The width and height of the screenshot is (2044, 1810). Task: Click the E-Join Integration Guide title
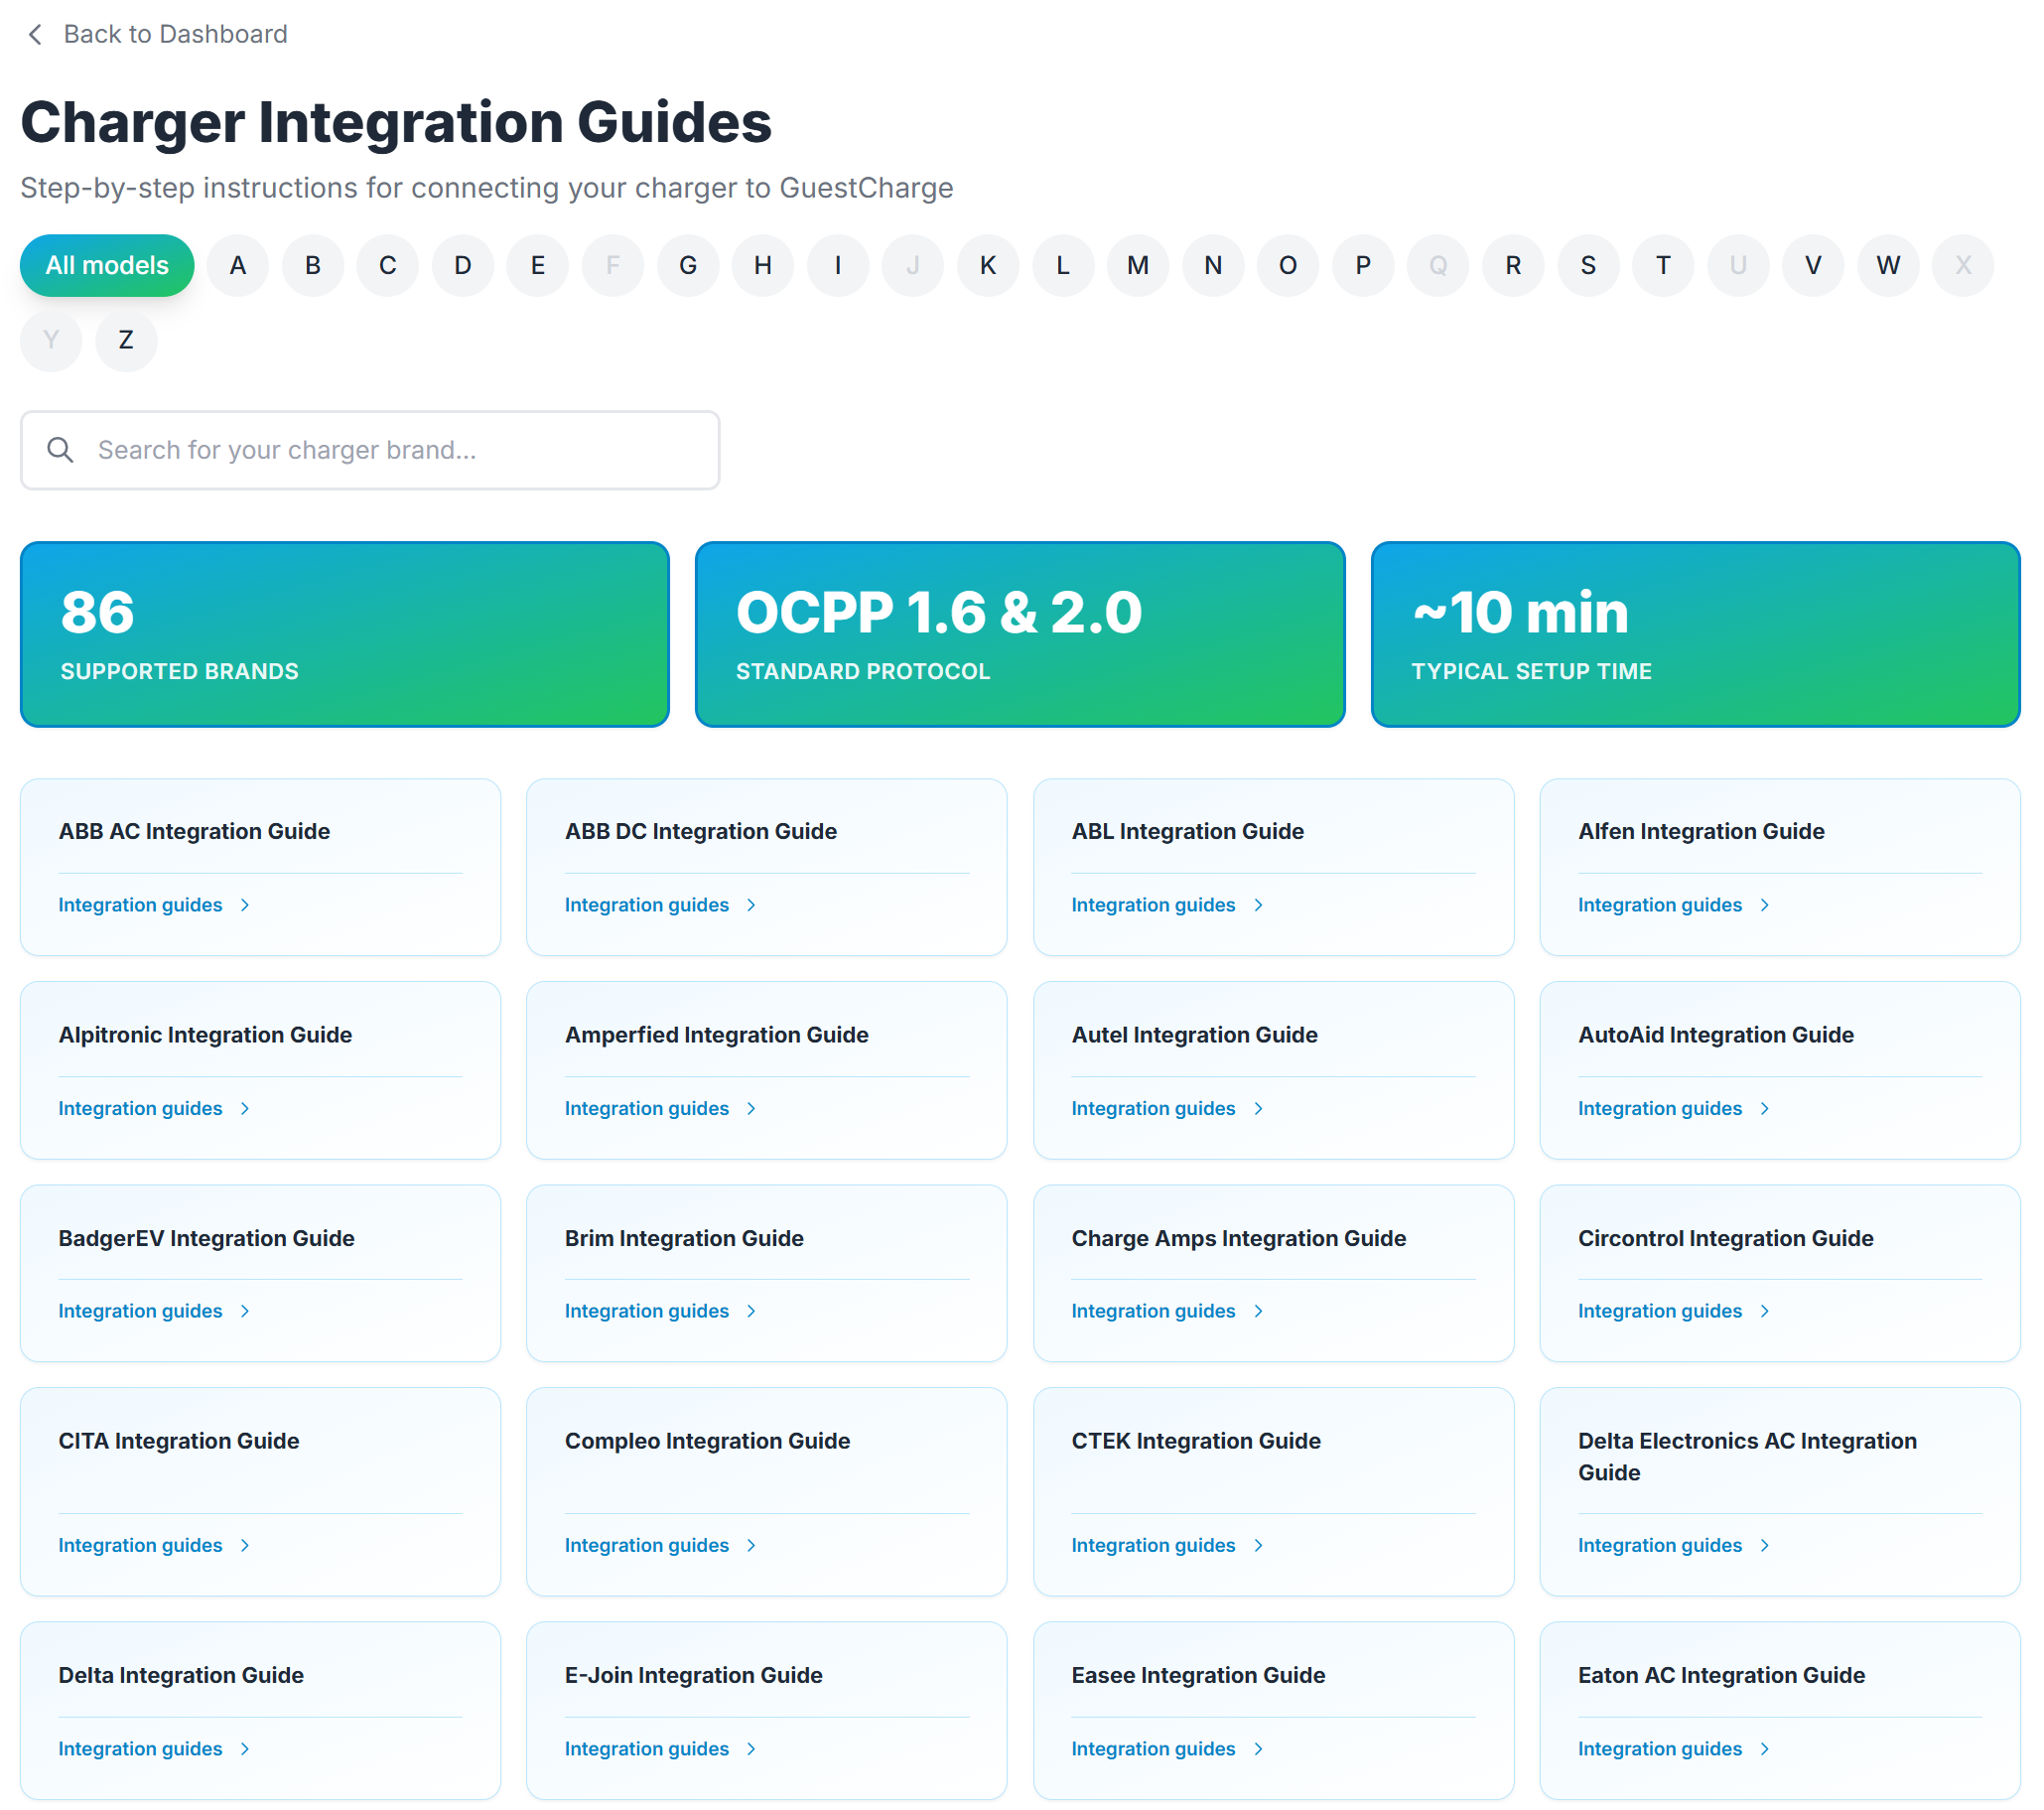(694, 1675)
